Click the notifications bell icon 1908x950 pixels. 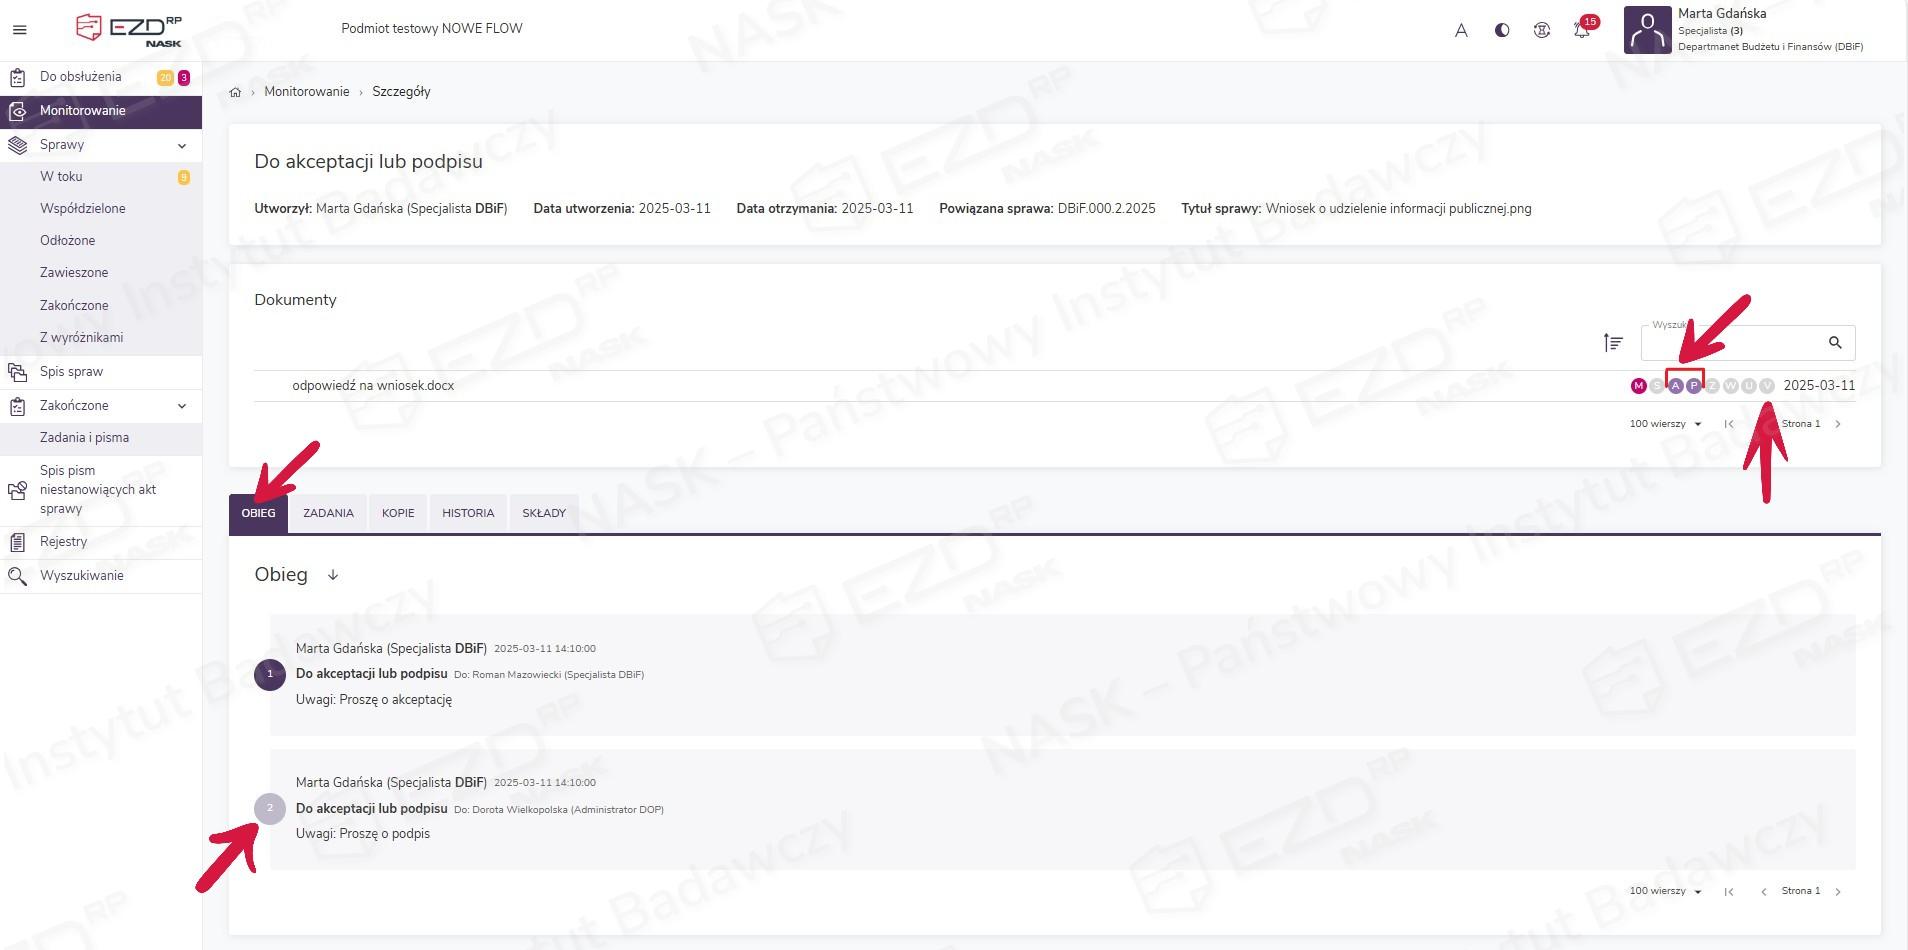[1581, 30]
